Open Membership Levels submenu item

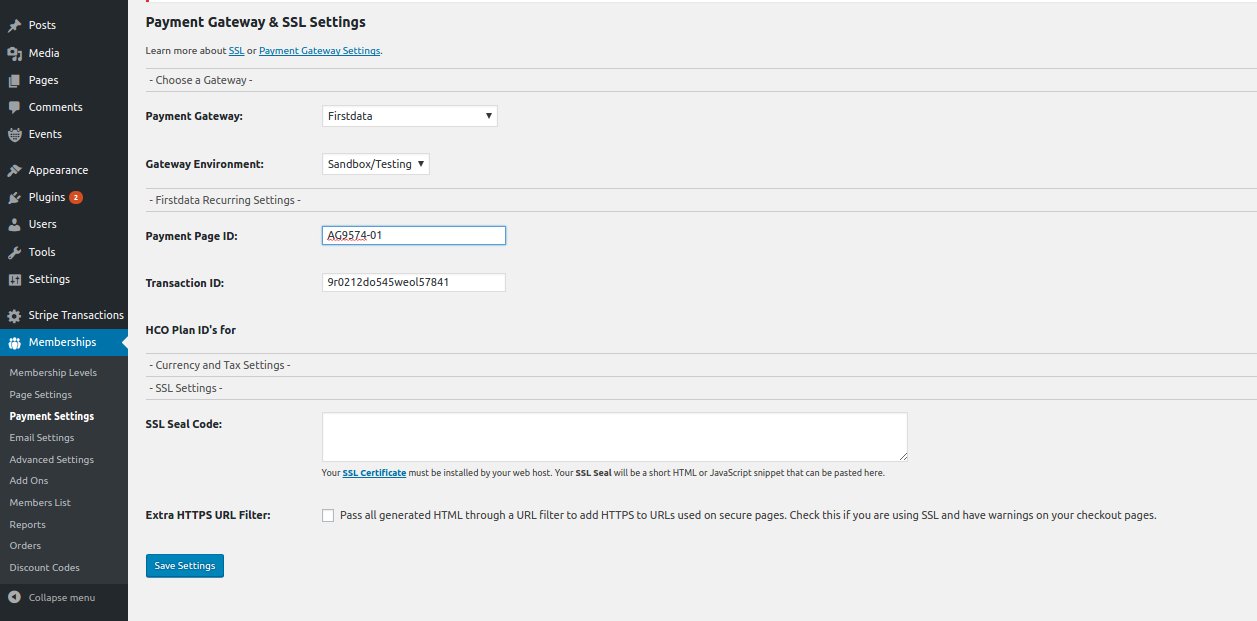click(53, 372)
